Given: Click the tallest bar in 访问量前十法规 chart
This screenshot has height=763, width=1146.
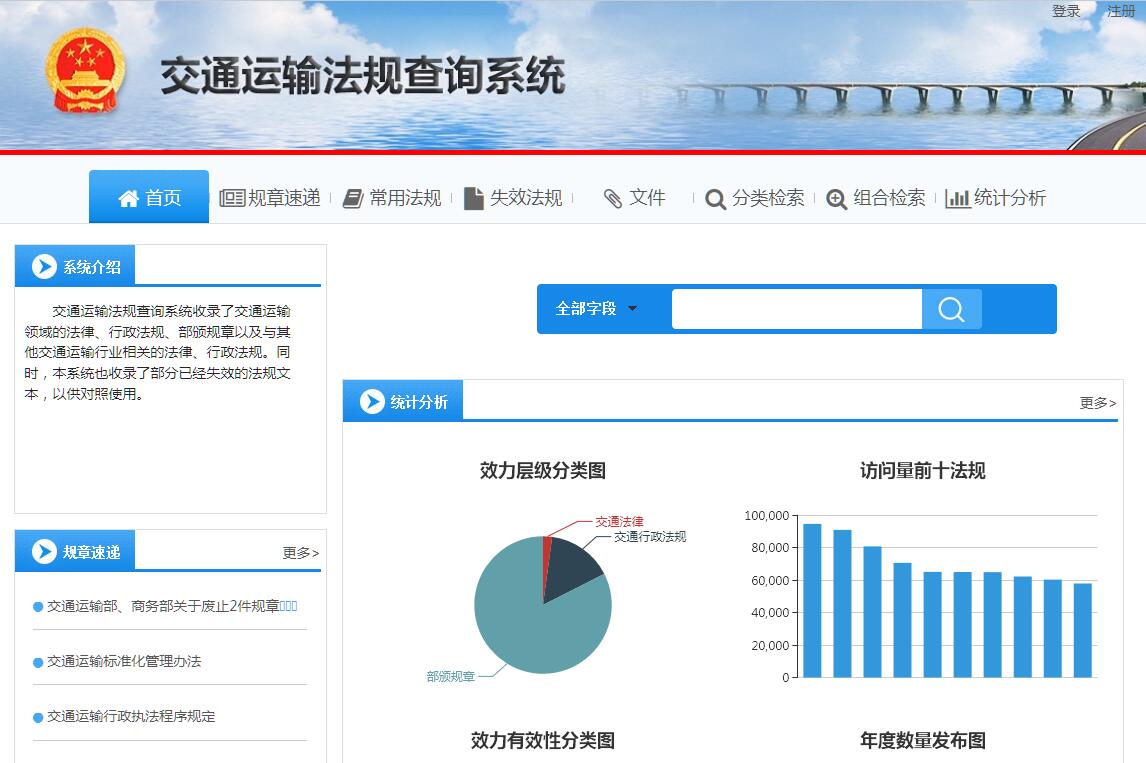Looking at the screenshot, I should point(812,600).
